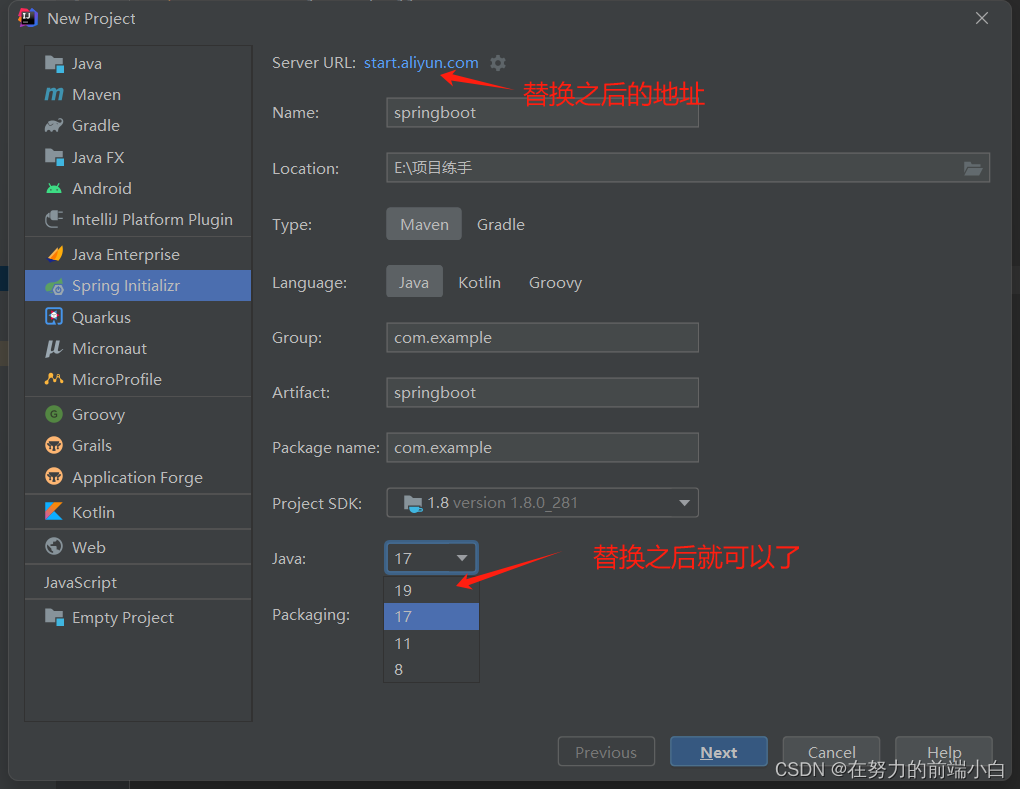This screenshot has height=789, width=1020.
Task: Click the Web globe icon
Action: [54, 546]
